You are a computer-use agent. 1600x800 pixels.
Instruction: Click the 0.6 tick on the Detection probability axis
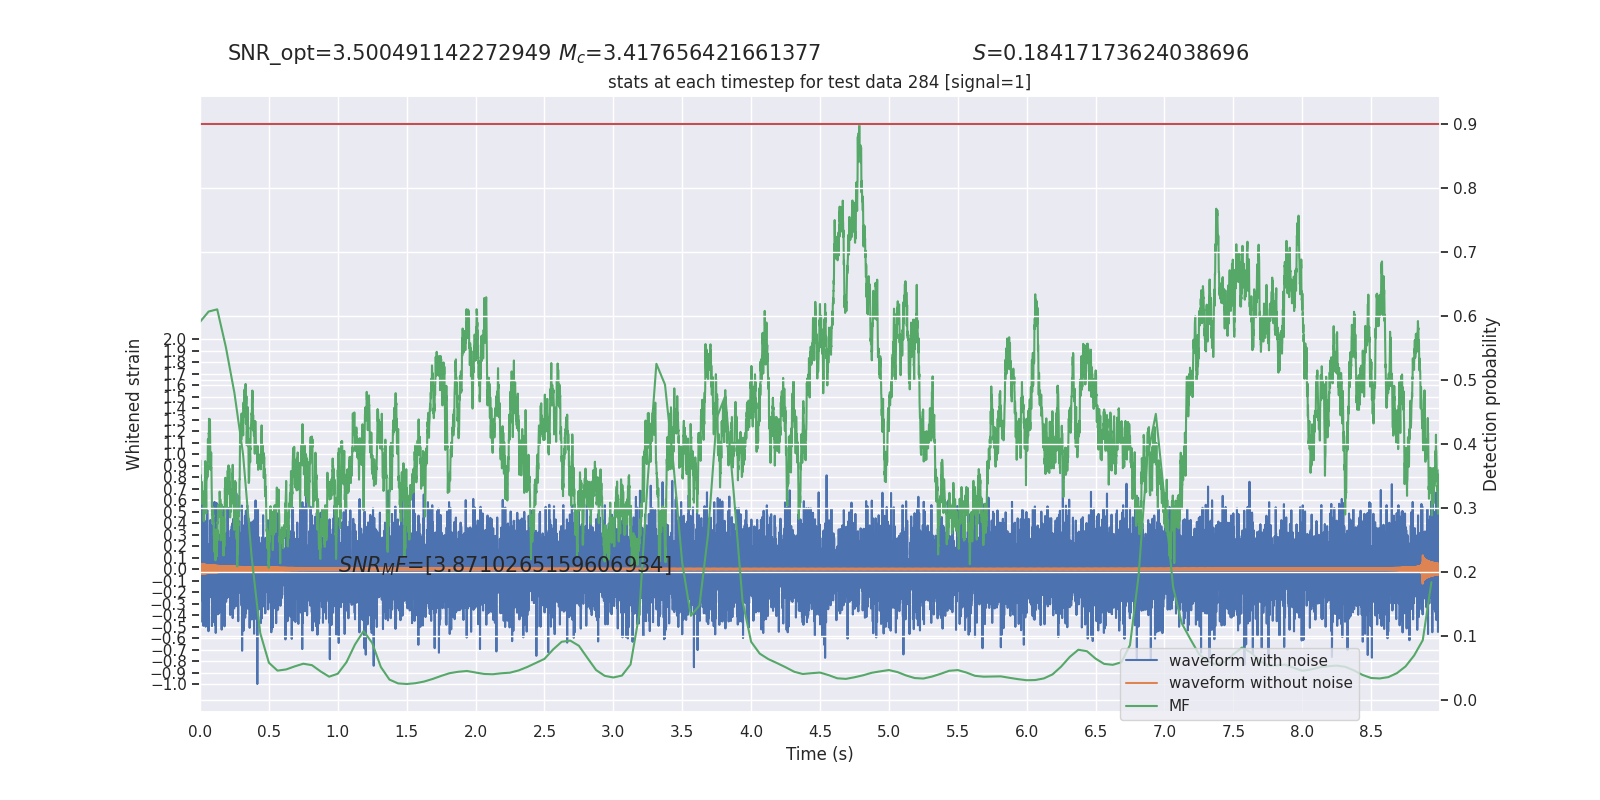coord(1465,317)
